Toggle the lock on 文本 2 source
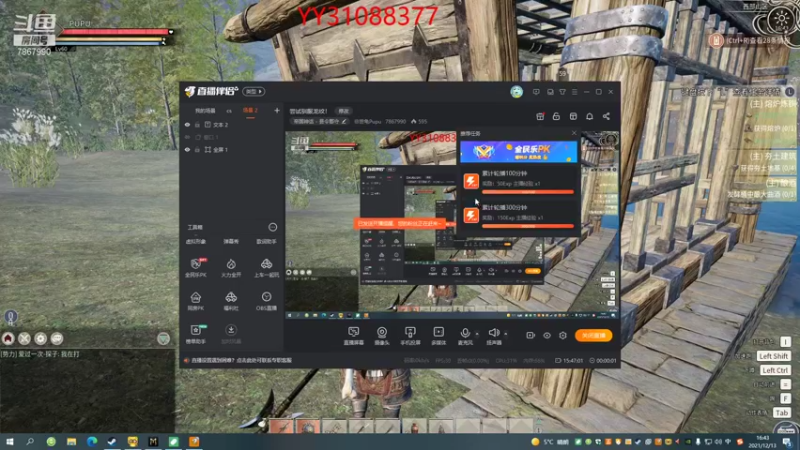This screenshot has height=450, width=800. [x=197, y=124]
